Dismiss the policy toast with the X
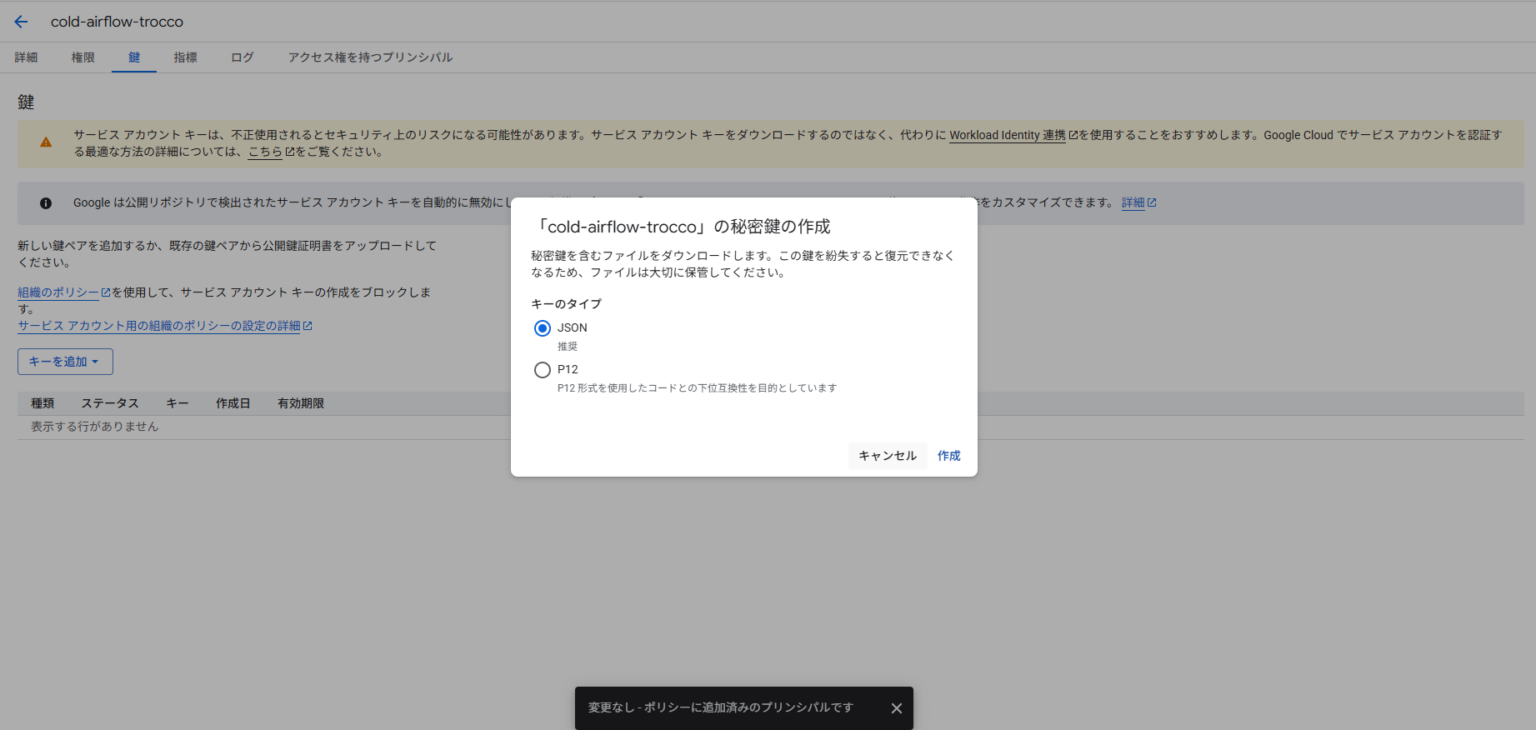The height and width of the screenshot is (730, 1536). click(x=896, y=708)
